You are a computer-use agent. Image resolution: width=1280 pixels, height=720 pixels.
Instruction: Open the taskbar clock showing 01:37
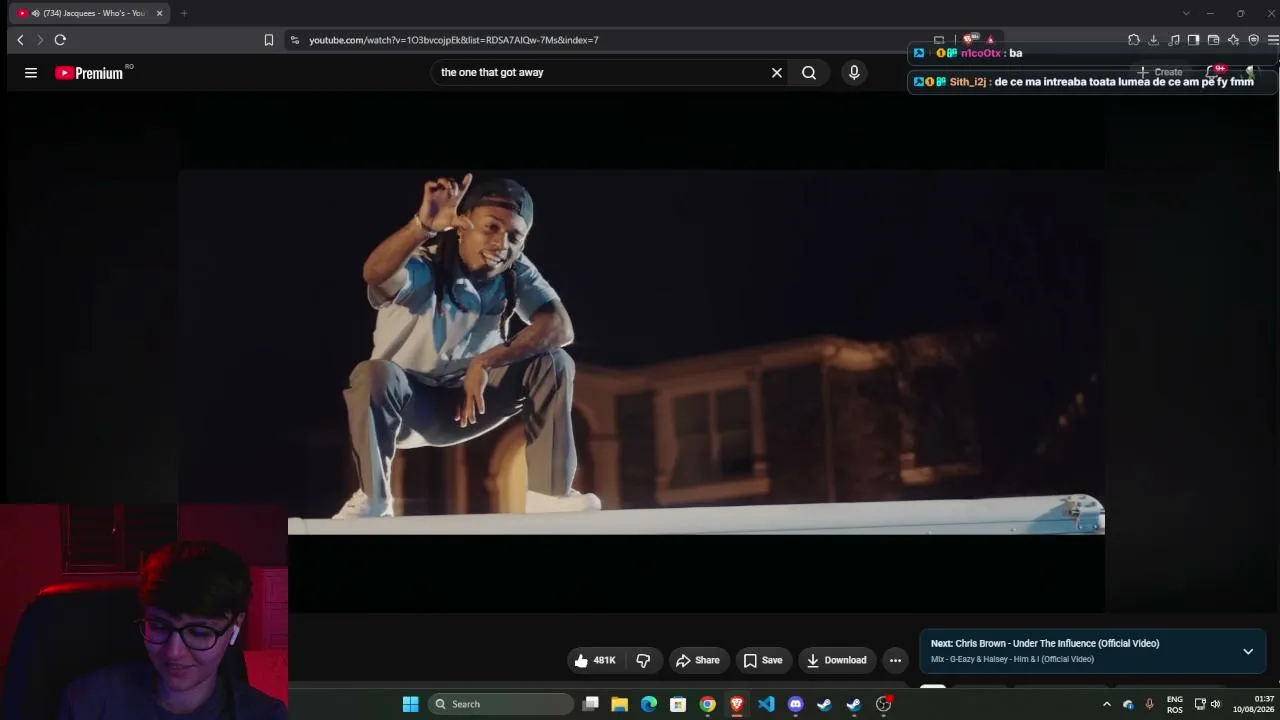click(x=1254, y=704)
